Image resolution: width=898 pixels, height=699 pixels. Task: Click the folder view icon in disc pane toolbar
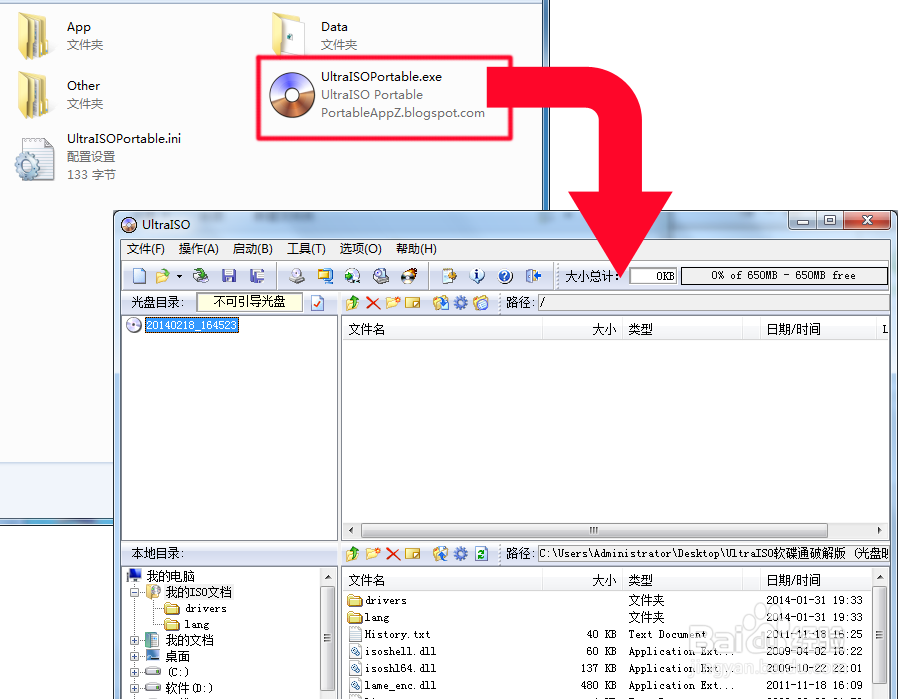tap(481, 302)
